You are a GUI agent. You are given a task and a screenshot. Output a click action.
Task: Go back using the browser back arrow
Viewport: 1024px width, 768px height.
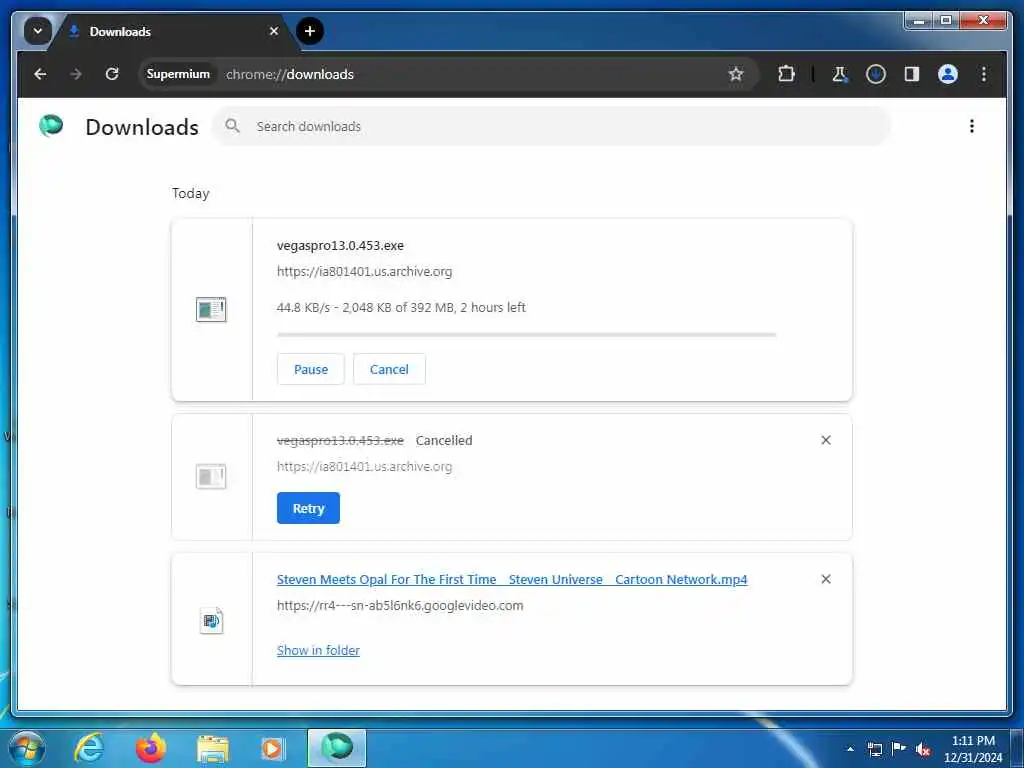click(x=40, y=74)
